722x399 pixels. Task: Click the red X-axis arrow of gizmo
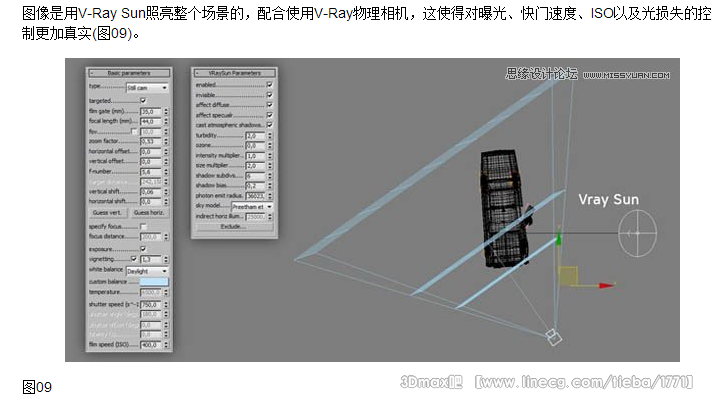pos(607,286)
